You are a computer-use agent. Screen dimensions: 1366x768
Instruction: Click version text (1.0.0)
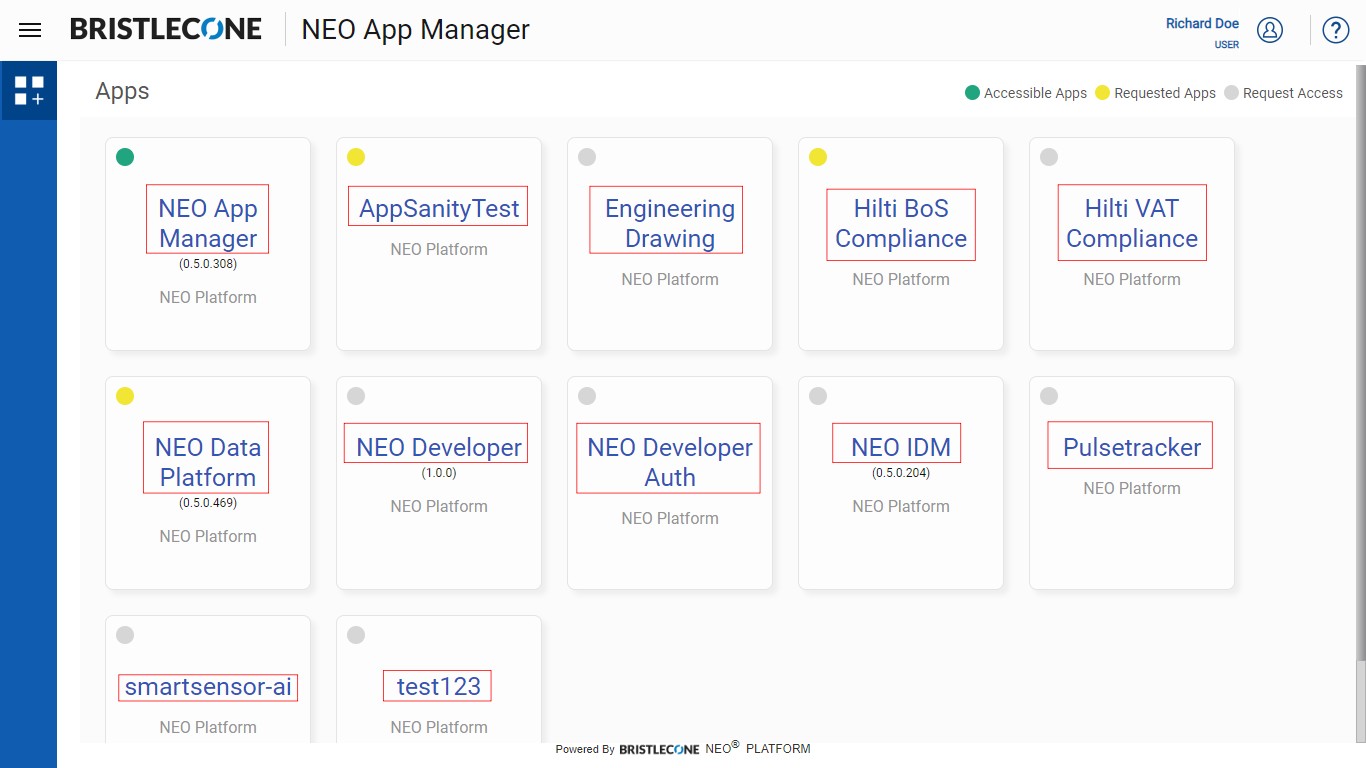pyautogui.click(x=439, y=473)
